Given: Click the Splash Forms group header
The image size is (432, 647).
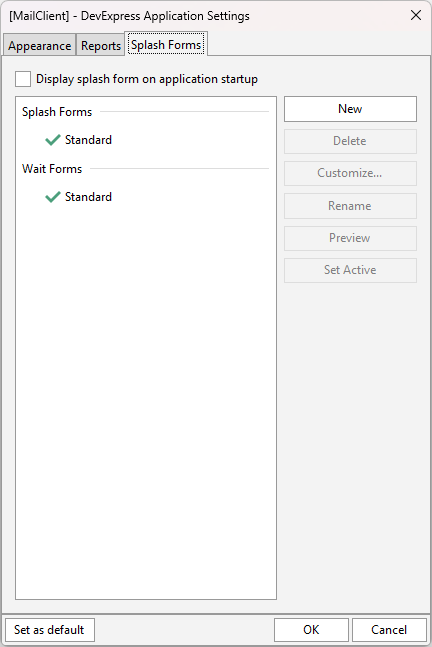Looking at the screenshot, I should (x=57, y=112).
